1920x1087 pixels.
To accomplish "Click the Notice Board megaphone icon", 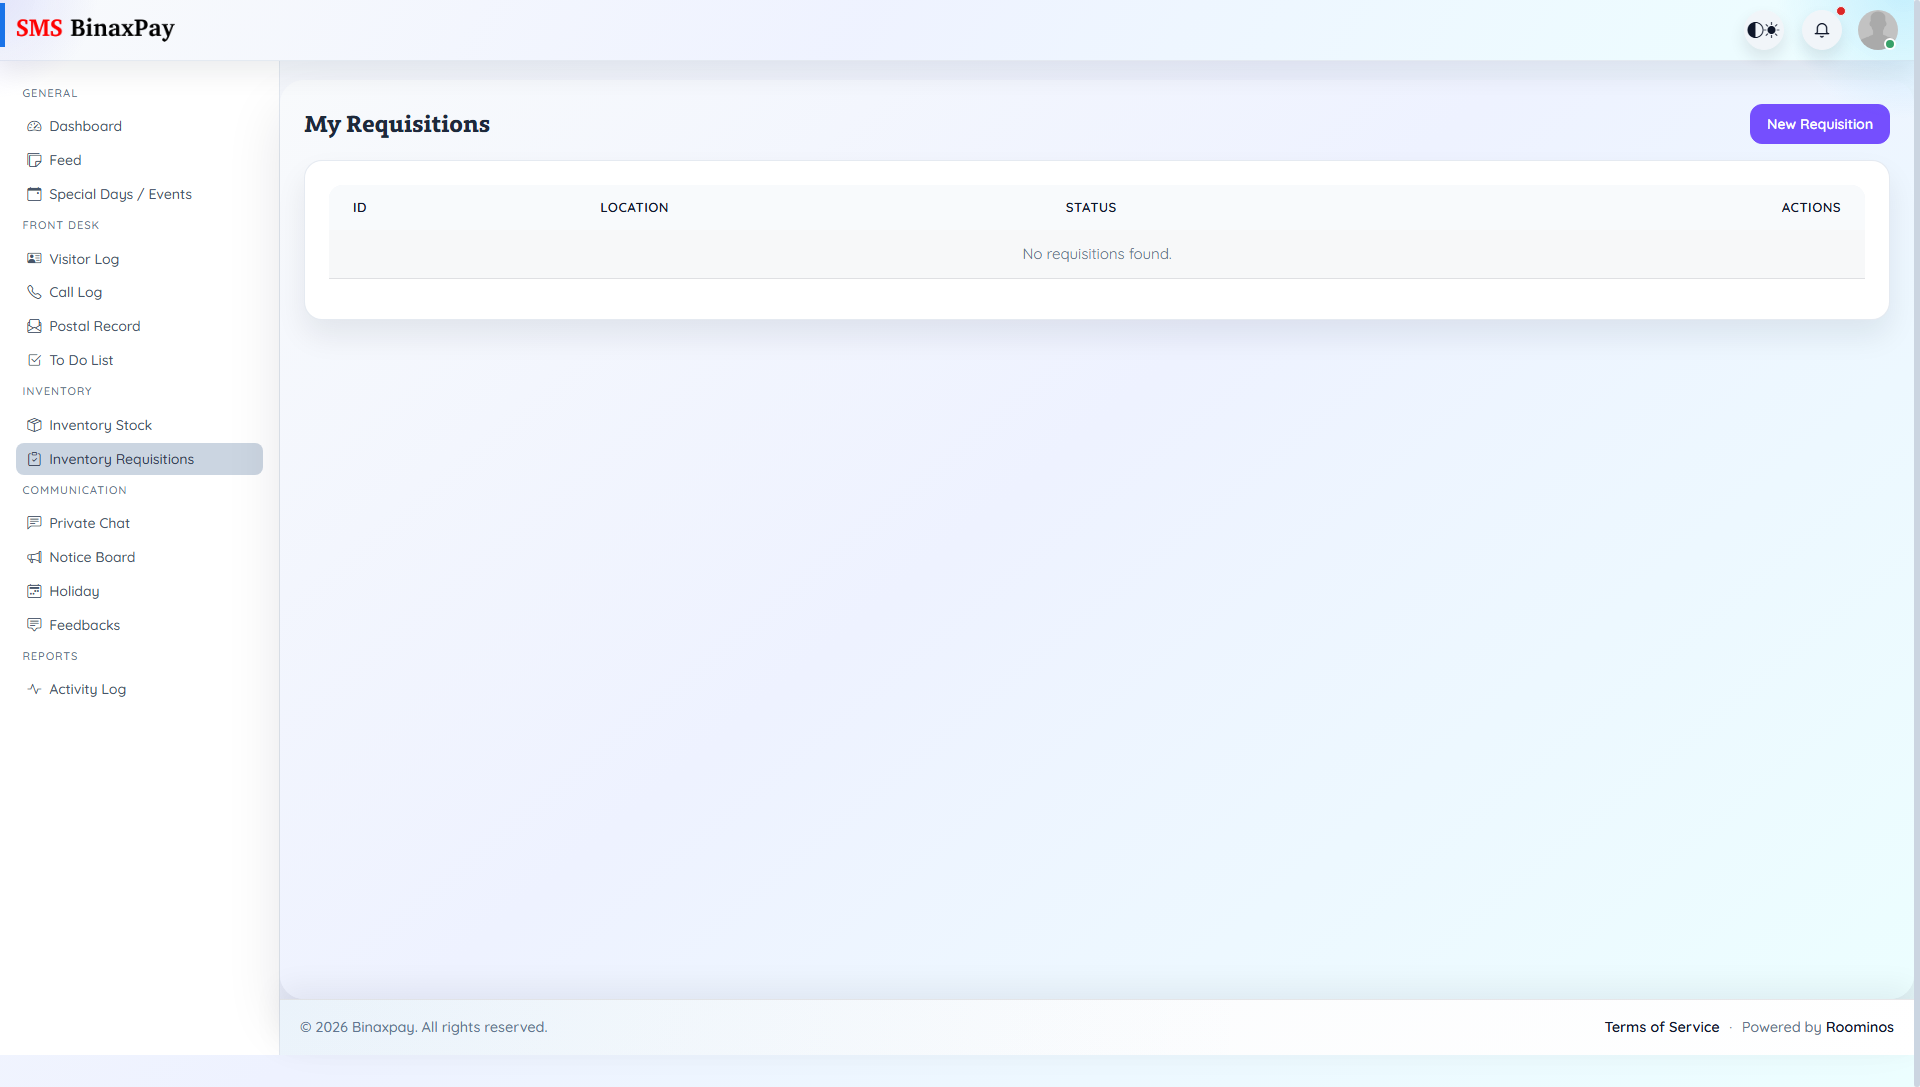I will tap(35, 557).
